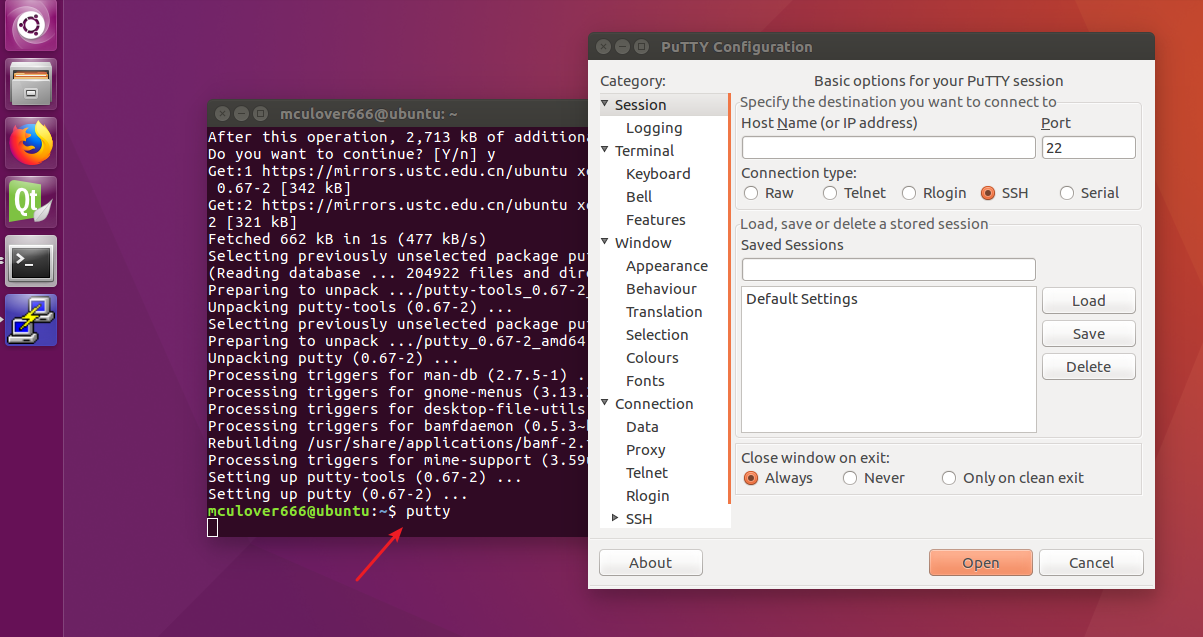Collapse the Connection section
This screenshot has width=1203, height=637.
[x=604, y=403]
